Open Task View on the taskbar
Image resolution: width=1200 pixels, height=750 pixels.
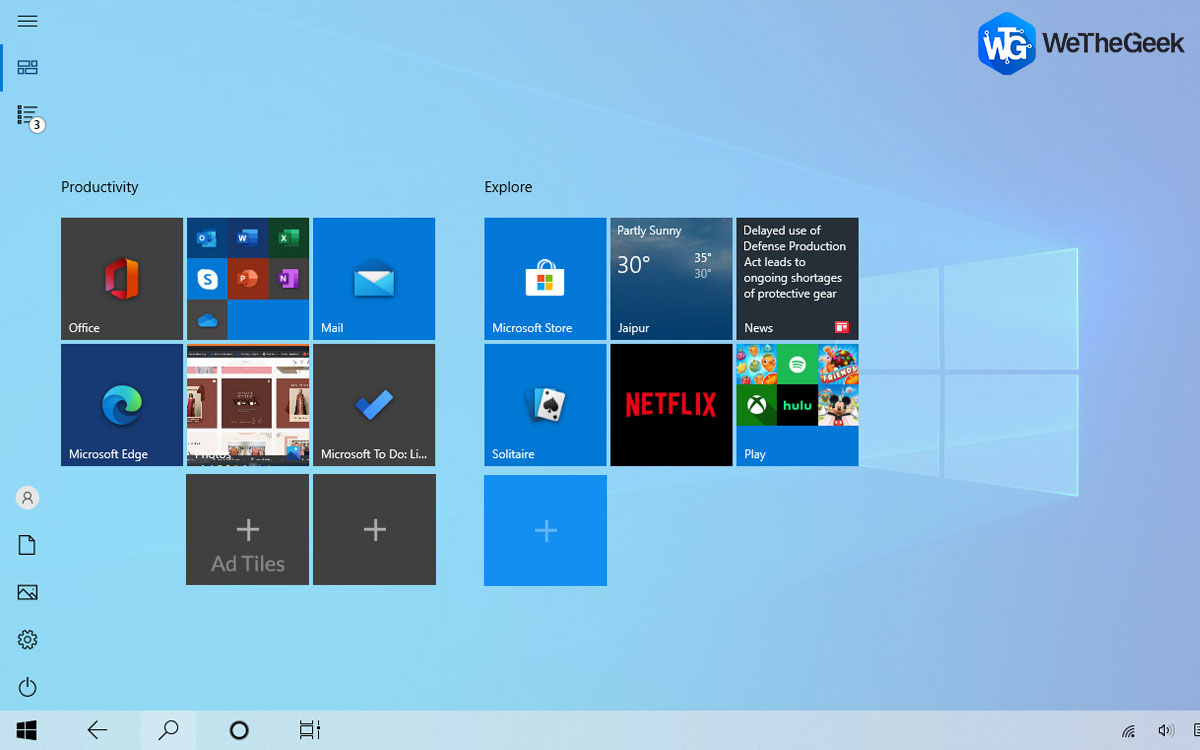coord(310,730)
